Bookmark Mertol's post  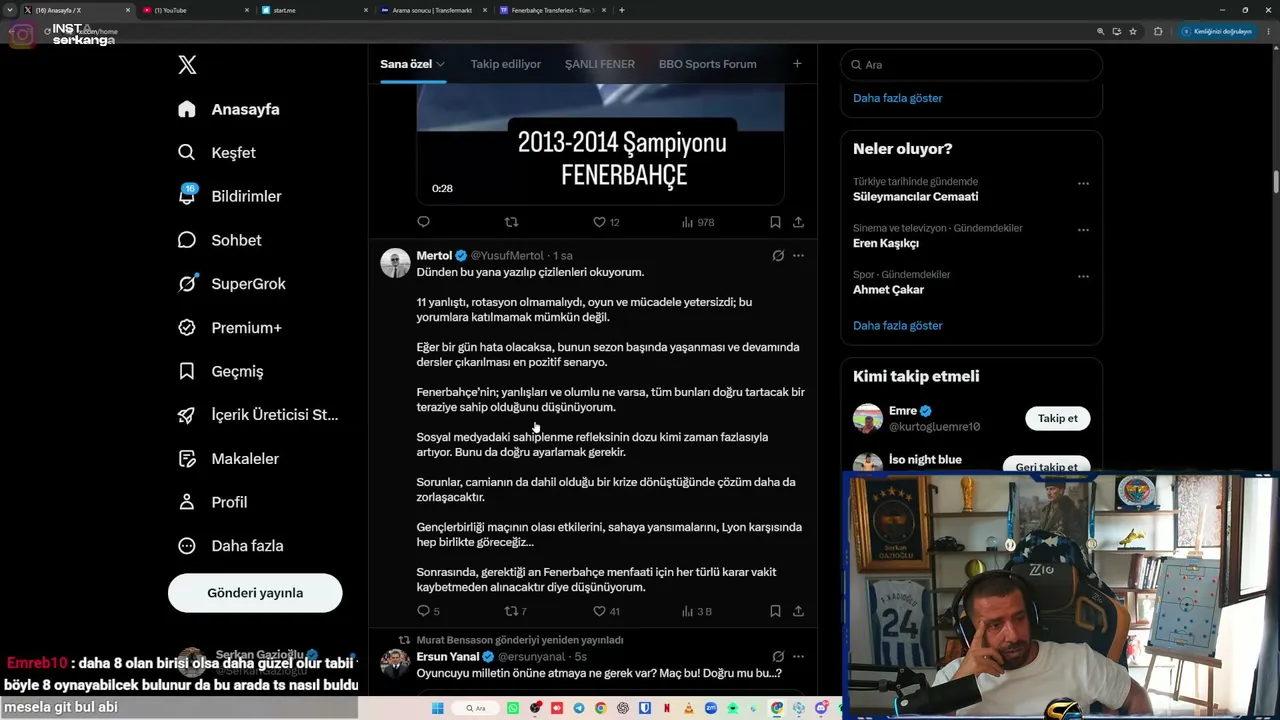[x=775, y=611]
